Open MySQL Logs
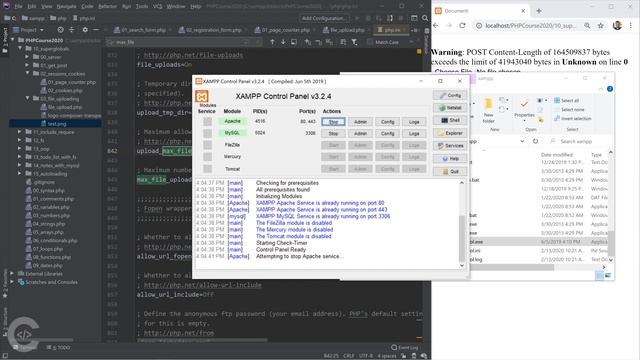 pos(414,133)
